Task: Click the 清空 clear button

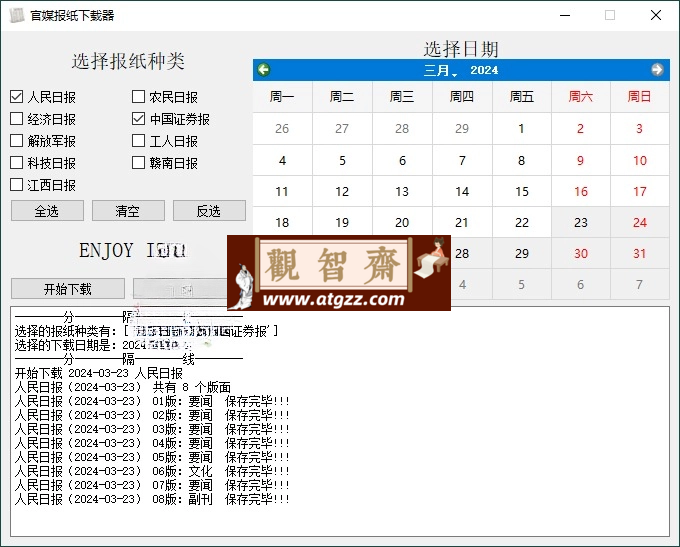Action: click(x=128, y=211)
